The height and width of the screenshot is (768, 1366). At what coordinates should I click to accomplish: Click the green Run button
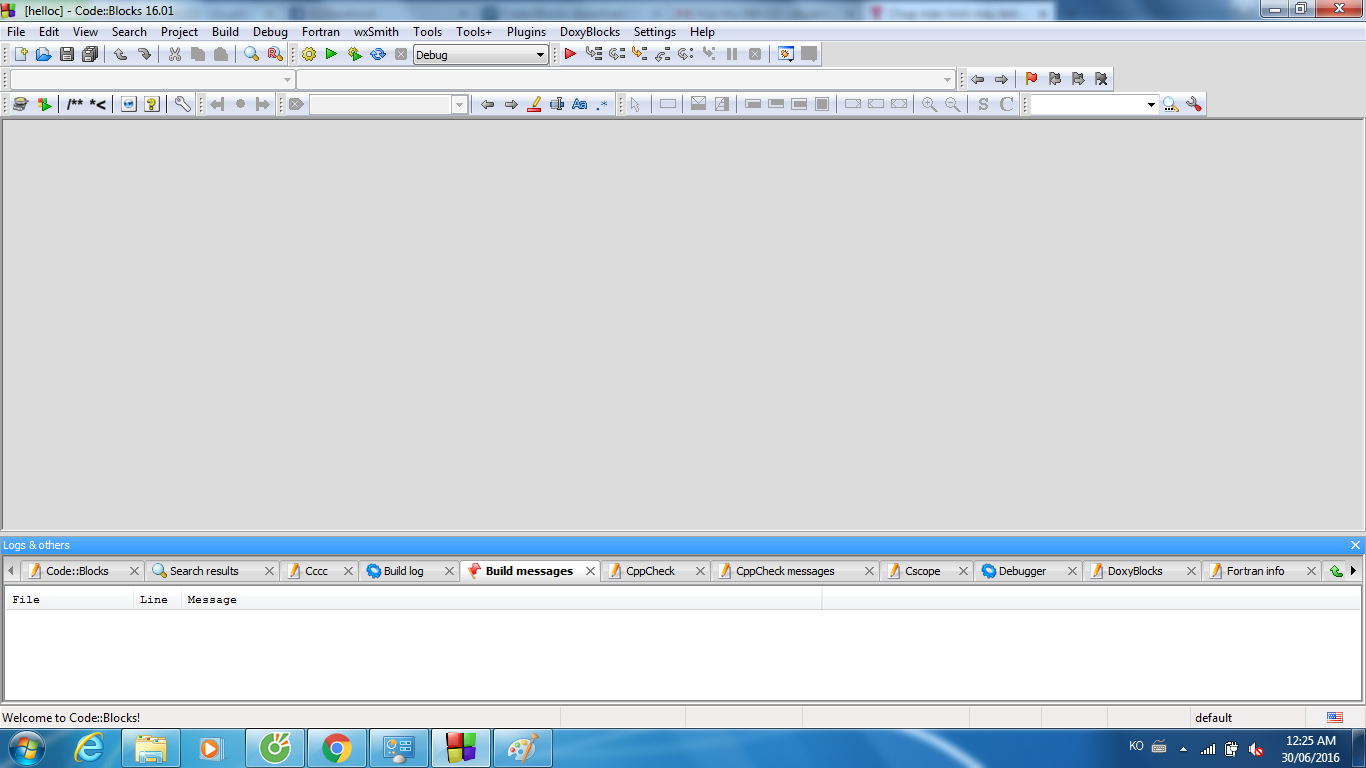(x=331, y=54)
